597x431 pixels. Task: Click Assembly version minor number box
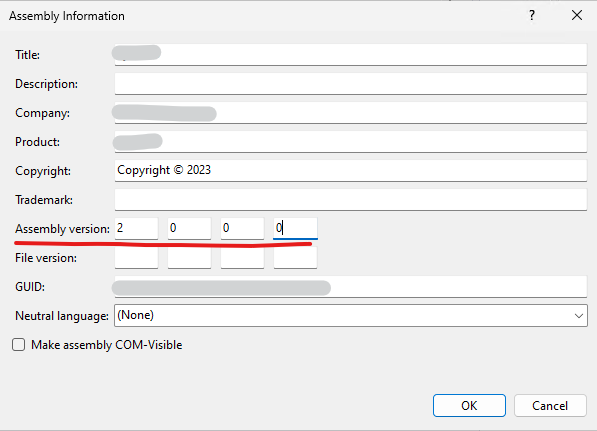189,228
